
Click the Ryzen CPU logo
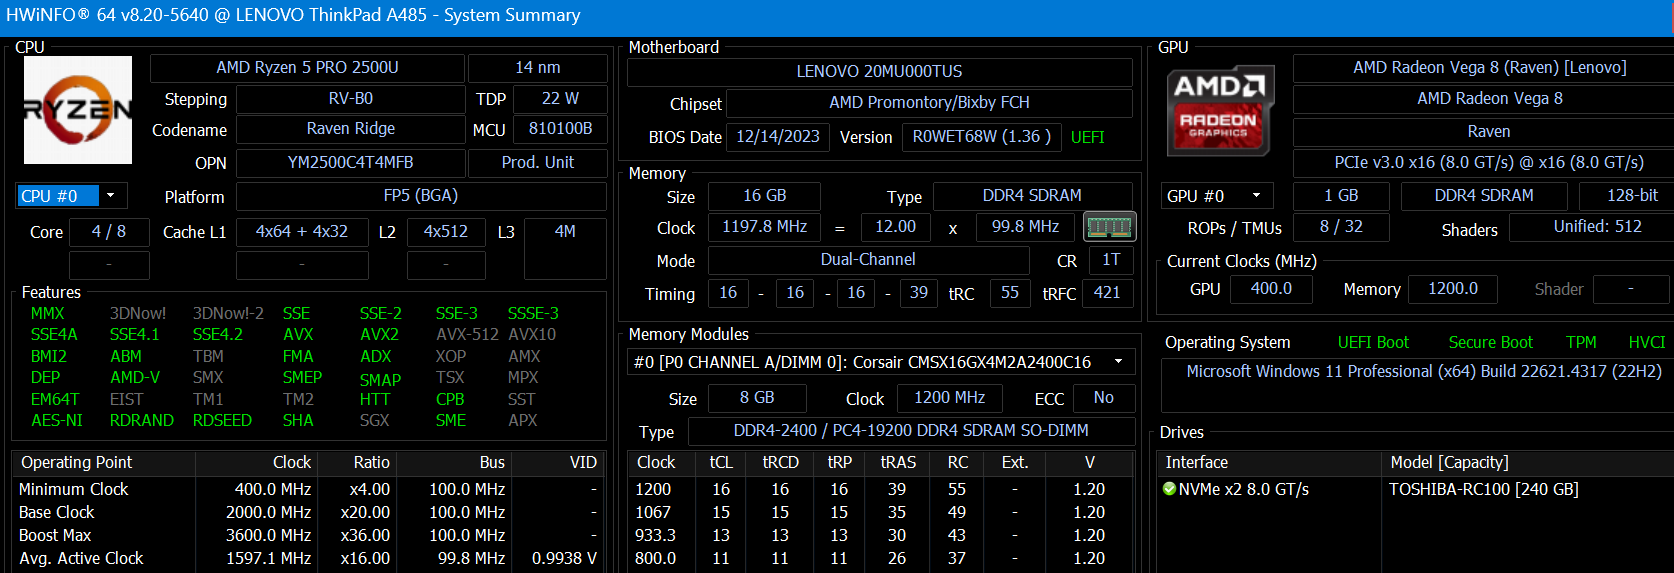click(x=78, y=110)
